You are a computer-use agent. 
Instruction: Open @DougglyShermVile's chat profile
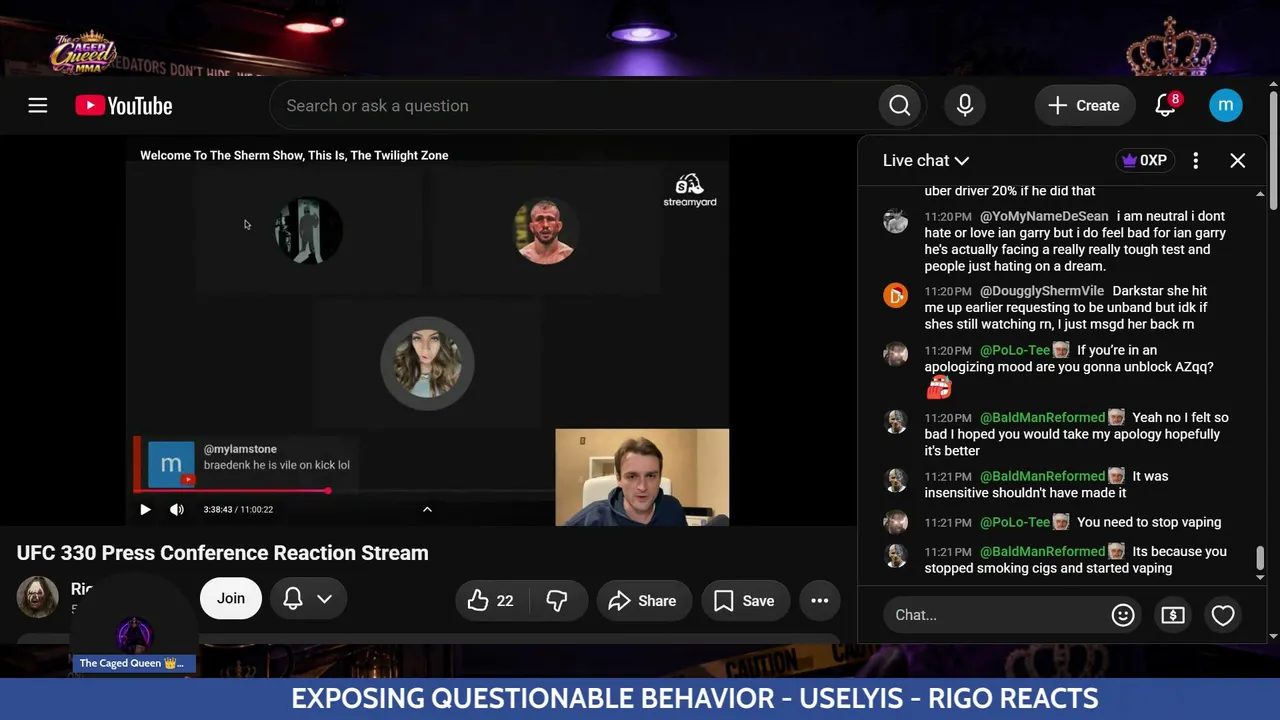[1042, 291]
